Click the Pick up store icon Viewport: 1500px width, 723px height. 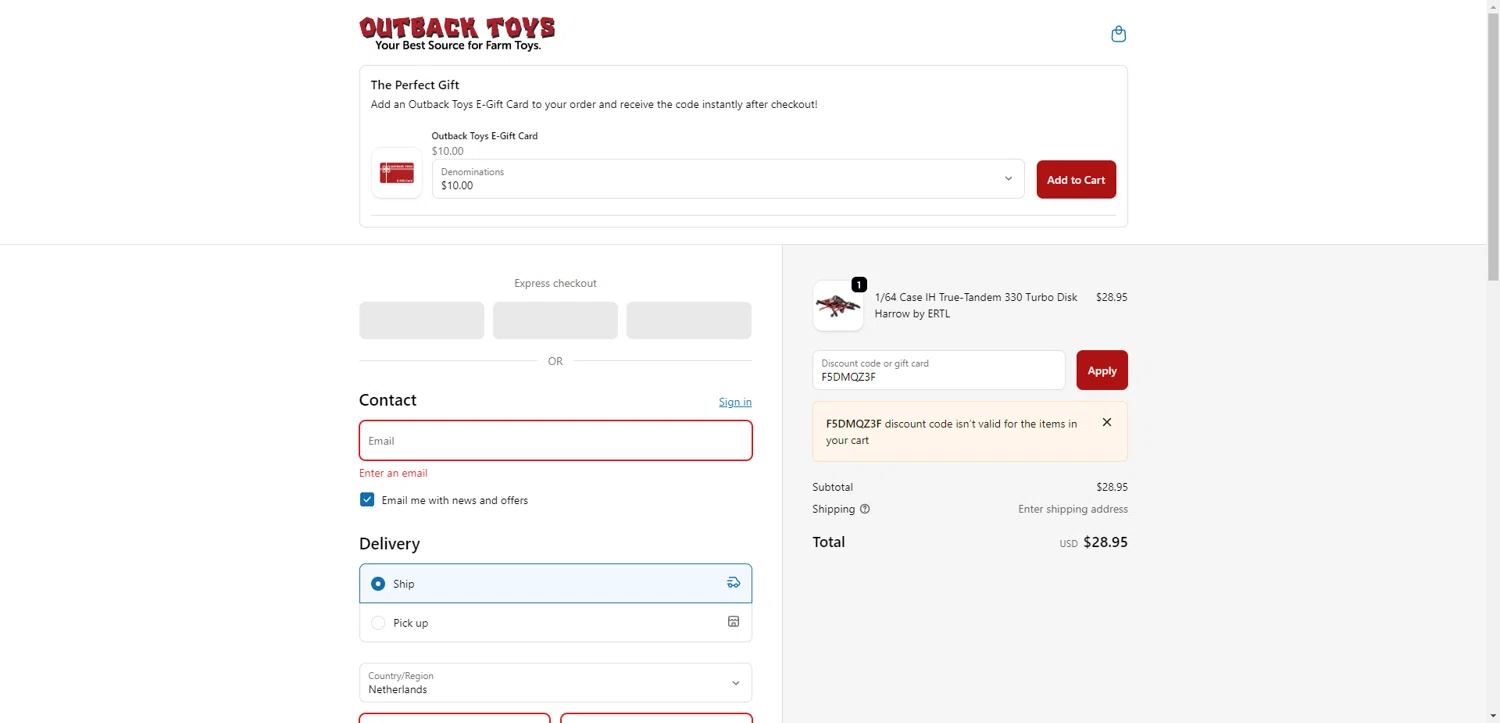pos(733,622)
